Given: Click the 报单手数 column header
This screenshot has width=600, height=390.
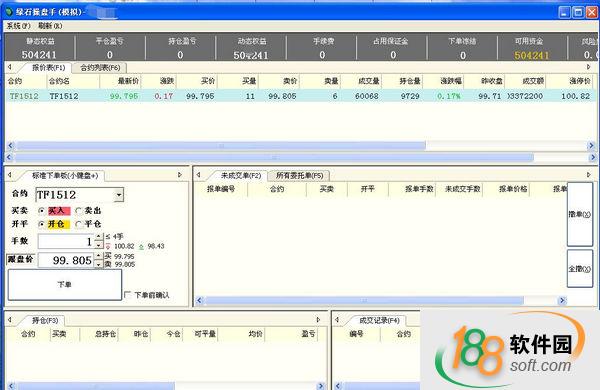Looking at the screenshot, I should pyautogui.click(x=412, y=189).
